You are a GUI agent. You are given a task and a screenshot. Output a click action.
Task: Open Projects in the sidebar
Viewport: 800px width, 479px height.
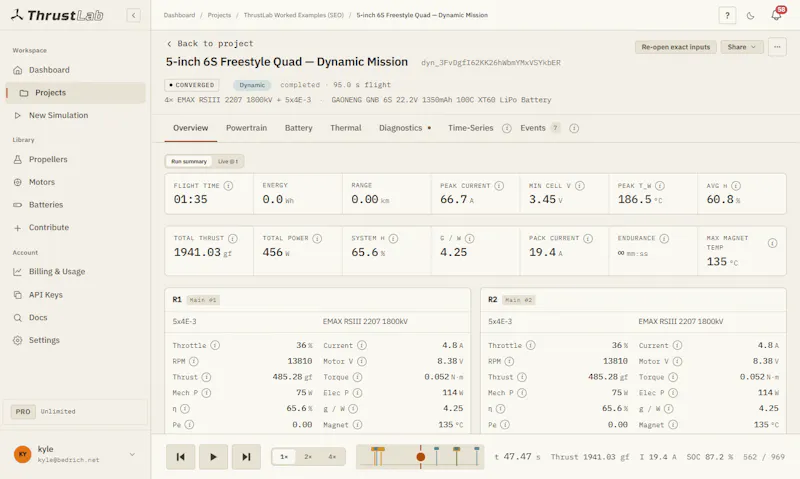click(75, 93)
